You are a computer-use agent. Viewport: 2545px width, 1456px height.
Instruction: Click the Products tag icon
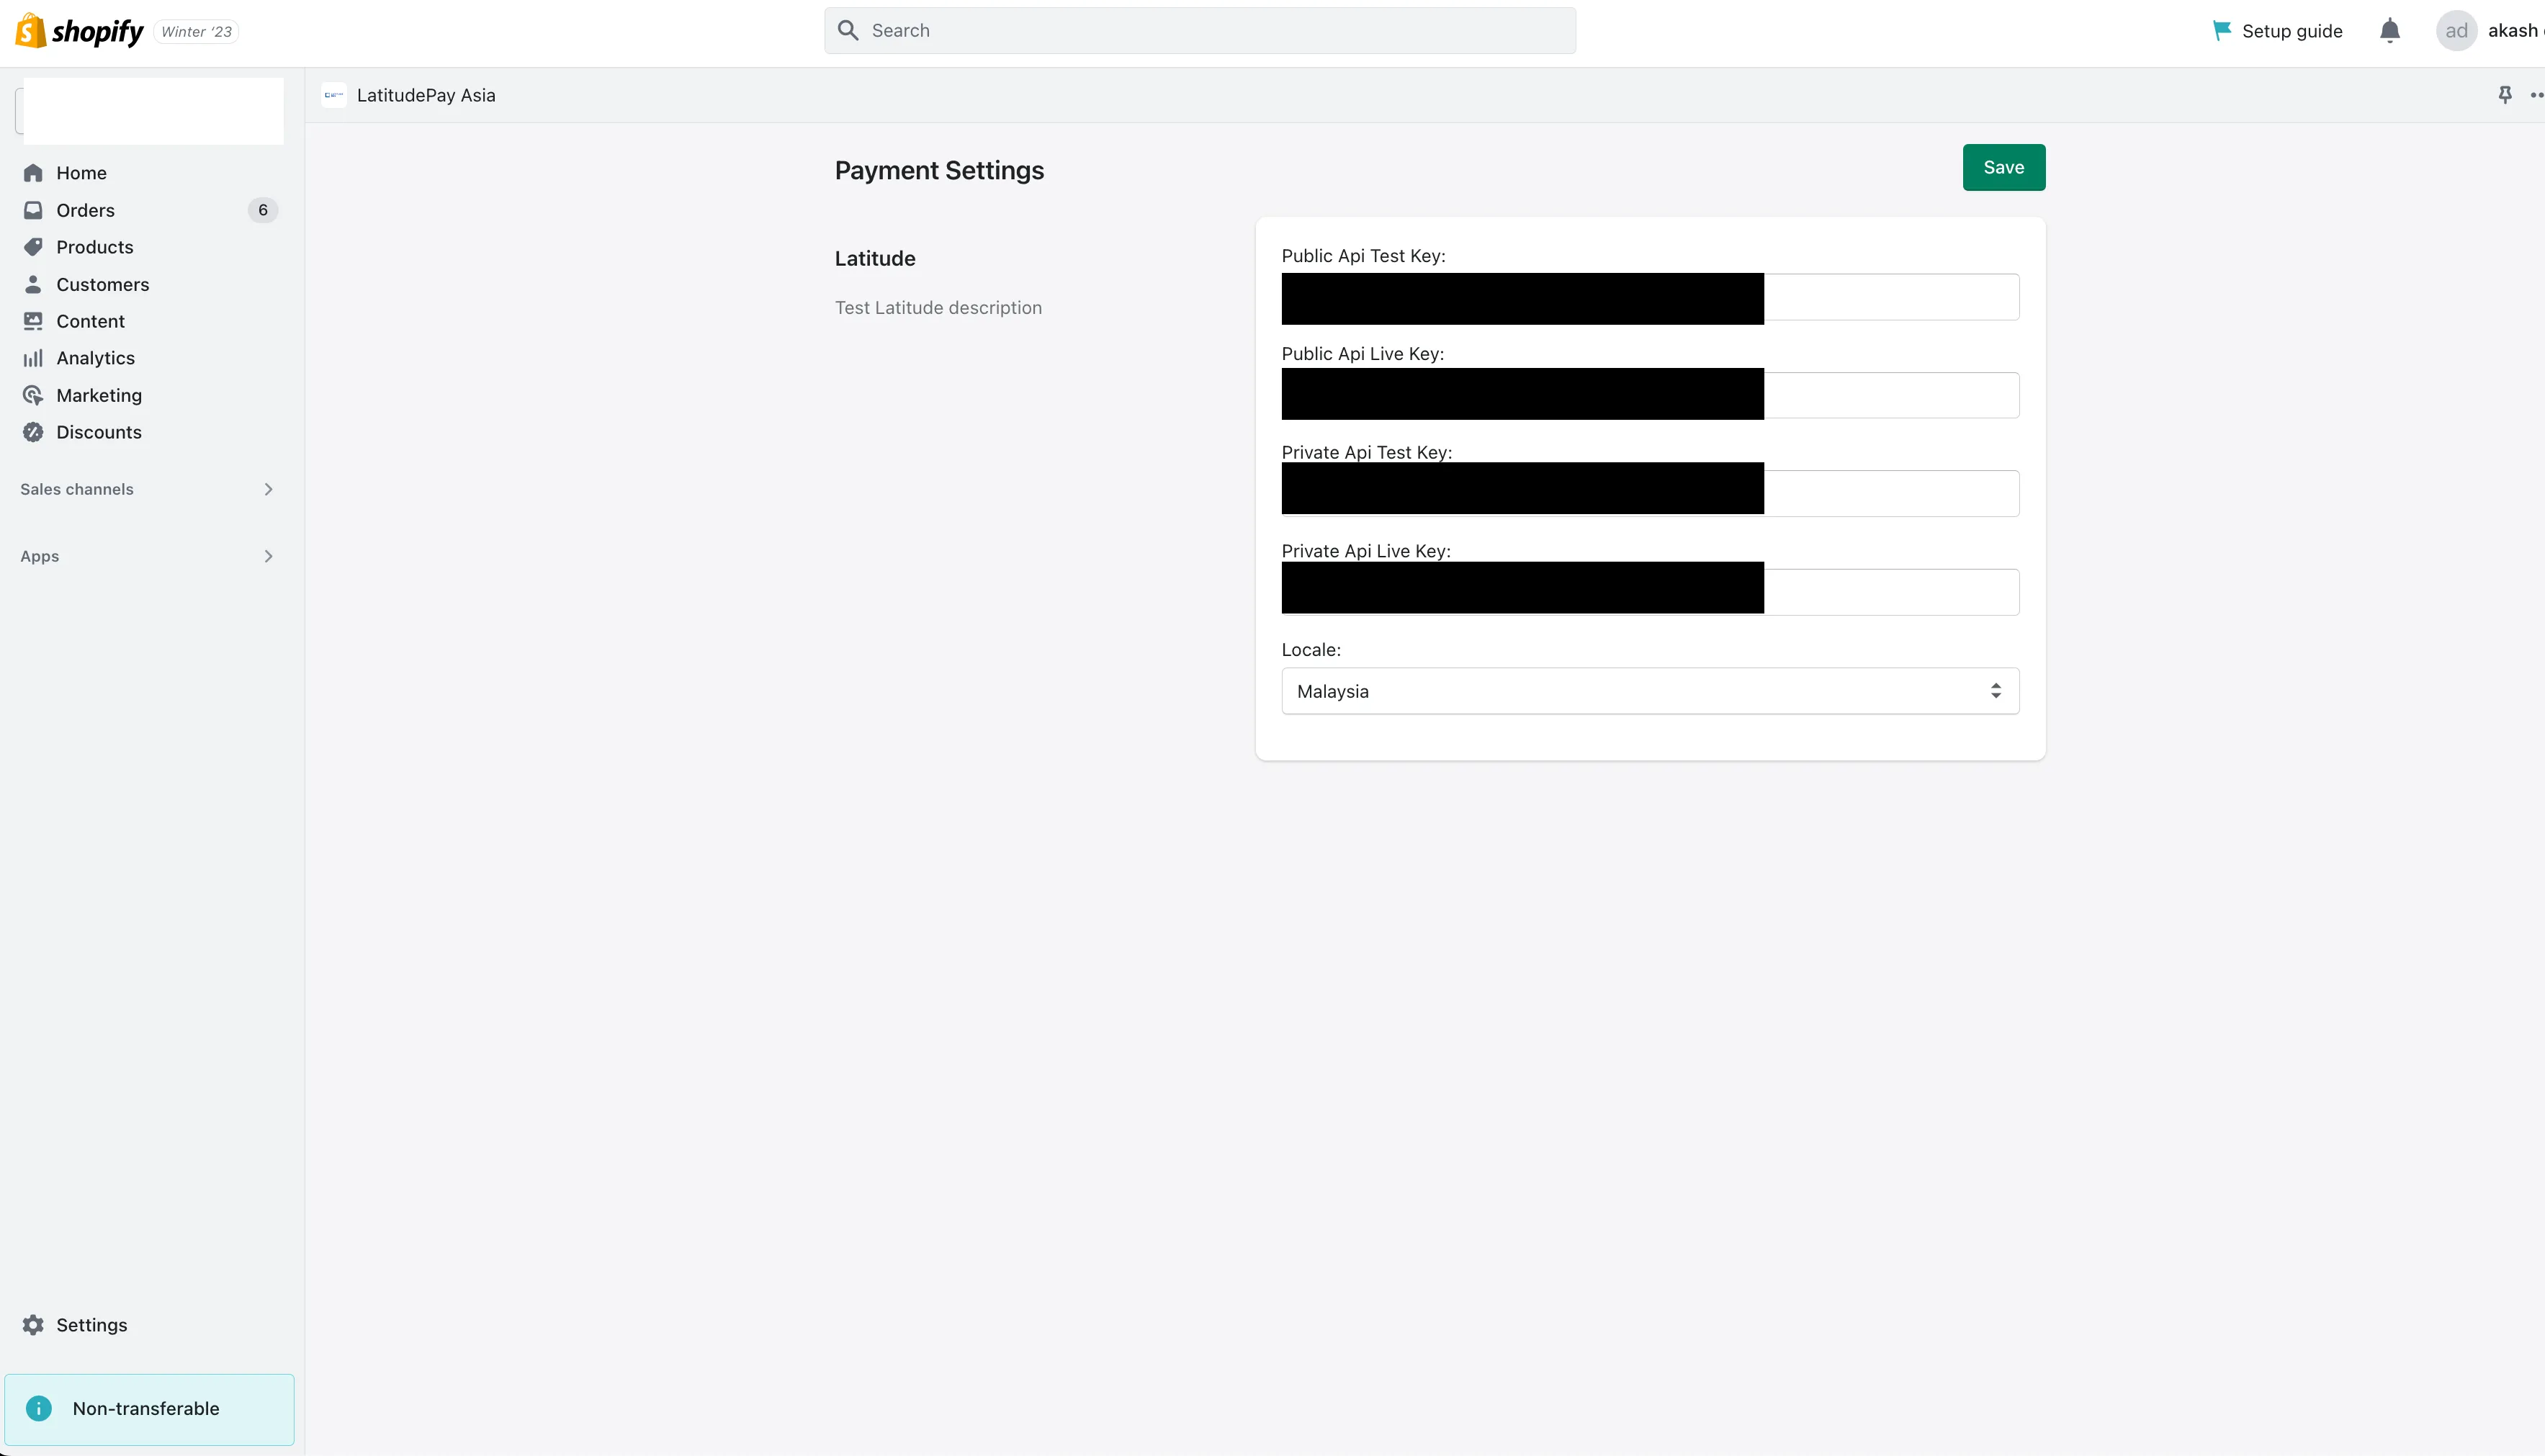(x=33, y=247)
